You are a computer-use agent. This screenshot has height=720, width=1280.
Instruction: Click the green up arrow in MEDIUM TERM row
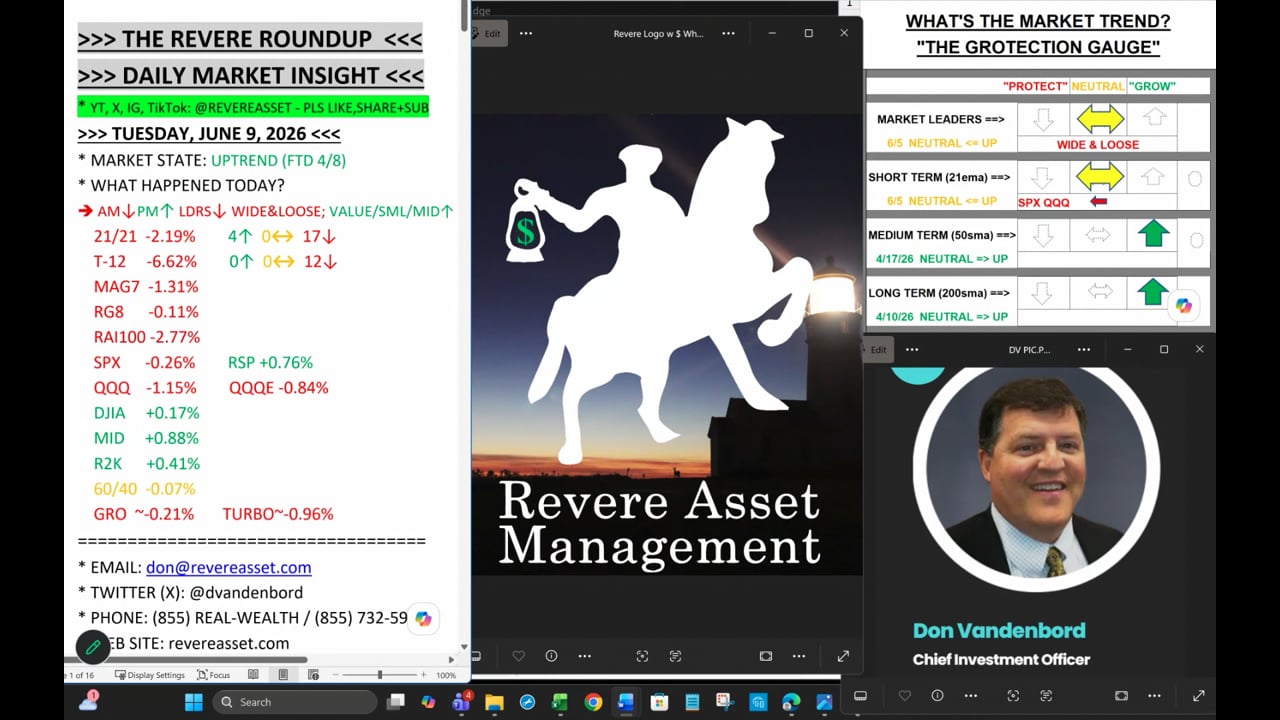coord(1153,234)
